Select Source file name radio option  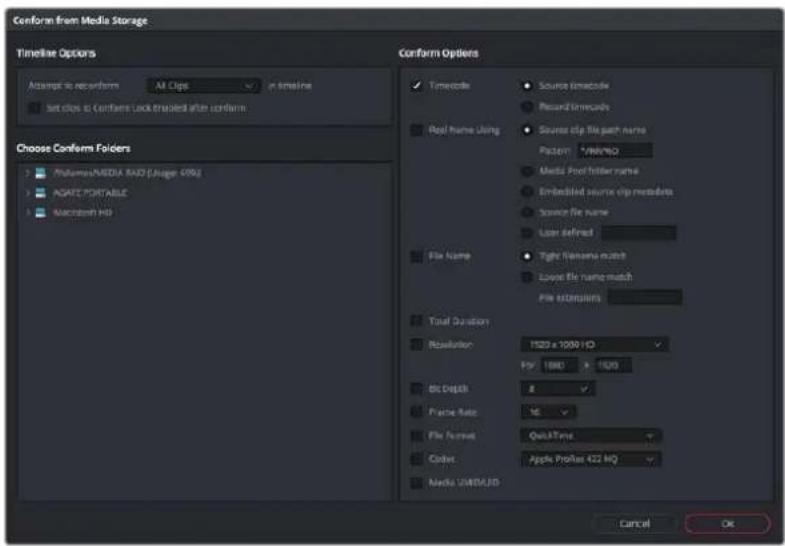pos(527,212)
